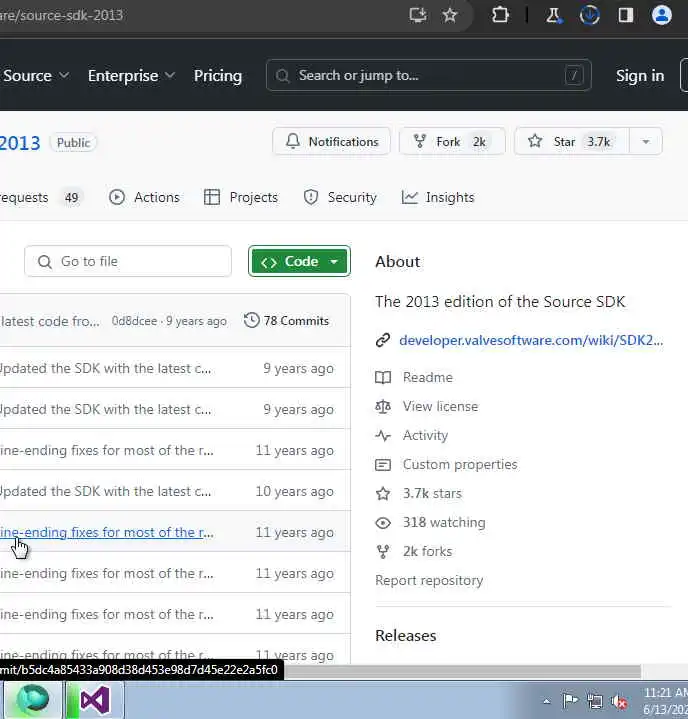The width and height of the screenshot is (688, 719).
Task: Click the link chain icon in About
Action: pyautogui.click(x=383, y=340)
